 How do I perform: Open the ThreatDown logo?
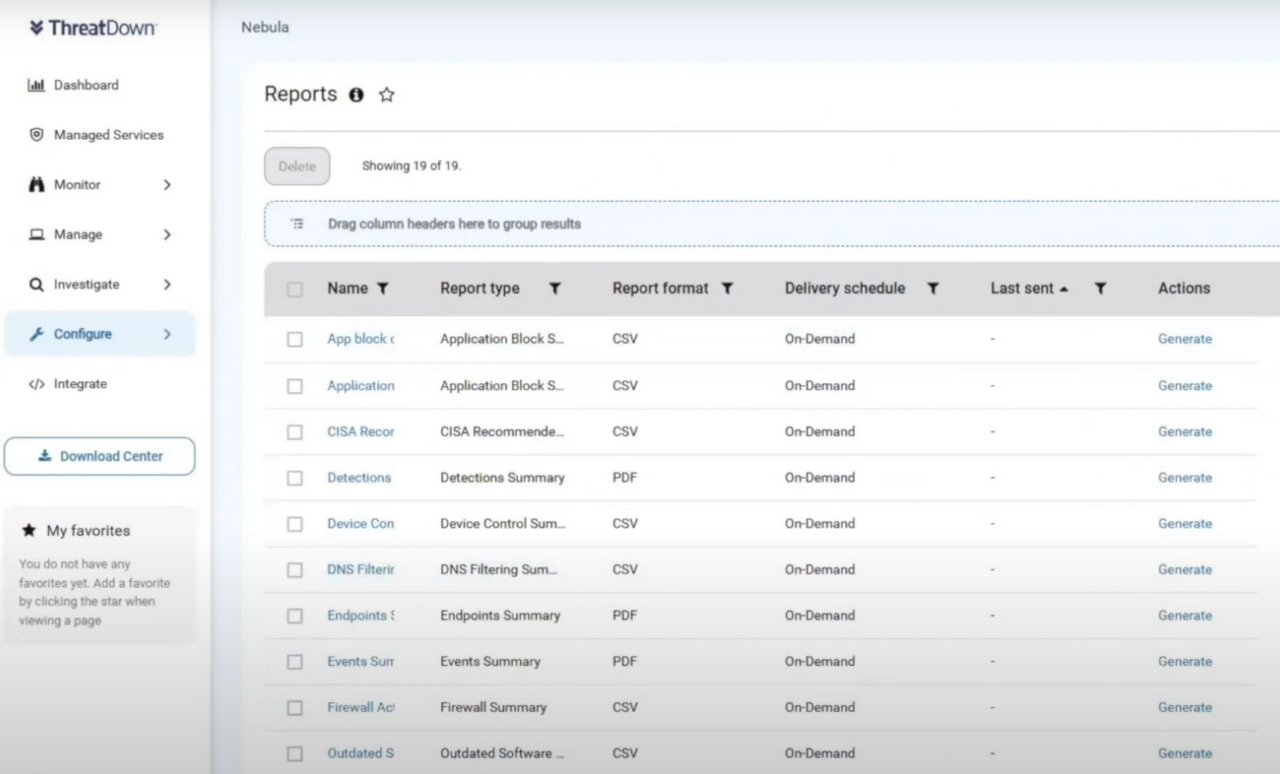tap(92, 28)
